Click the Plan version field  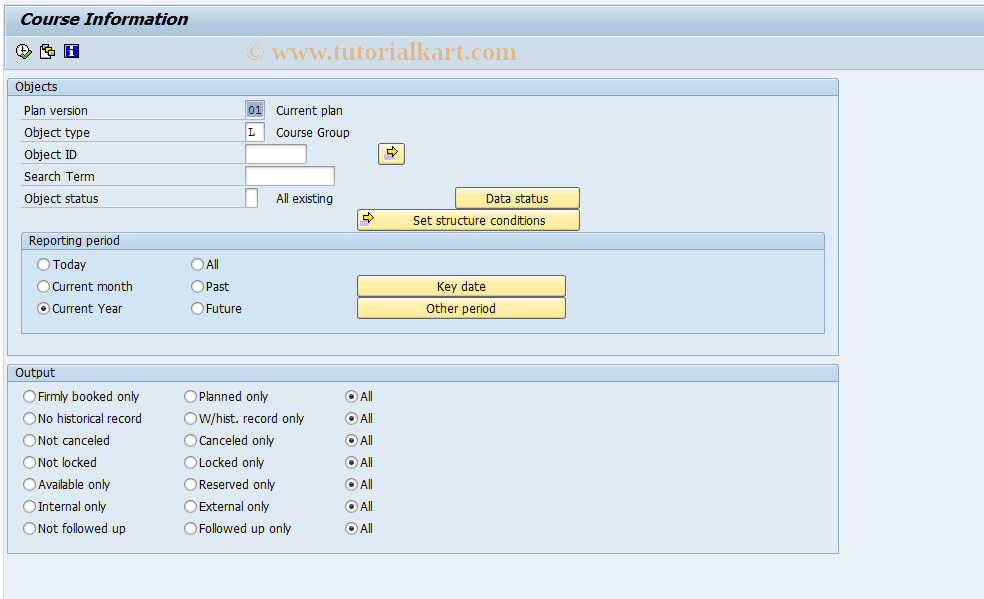[255, 110]
